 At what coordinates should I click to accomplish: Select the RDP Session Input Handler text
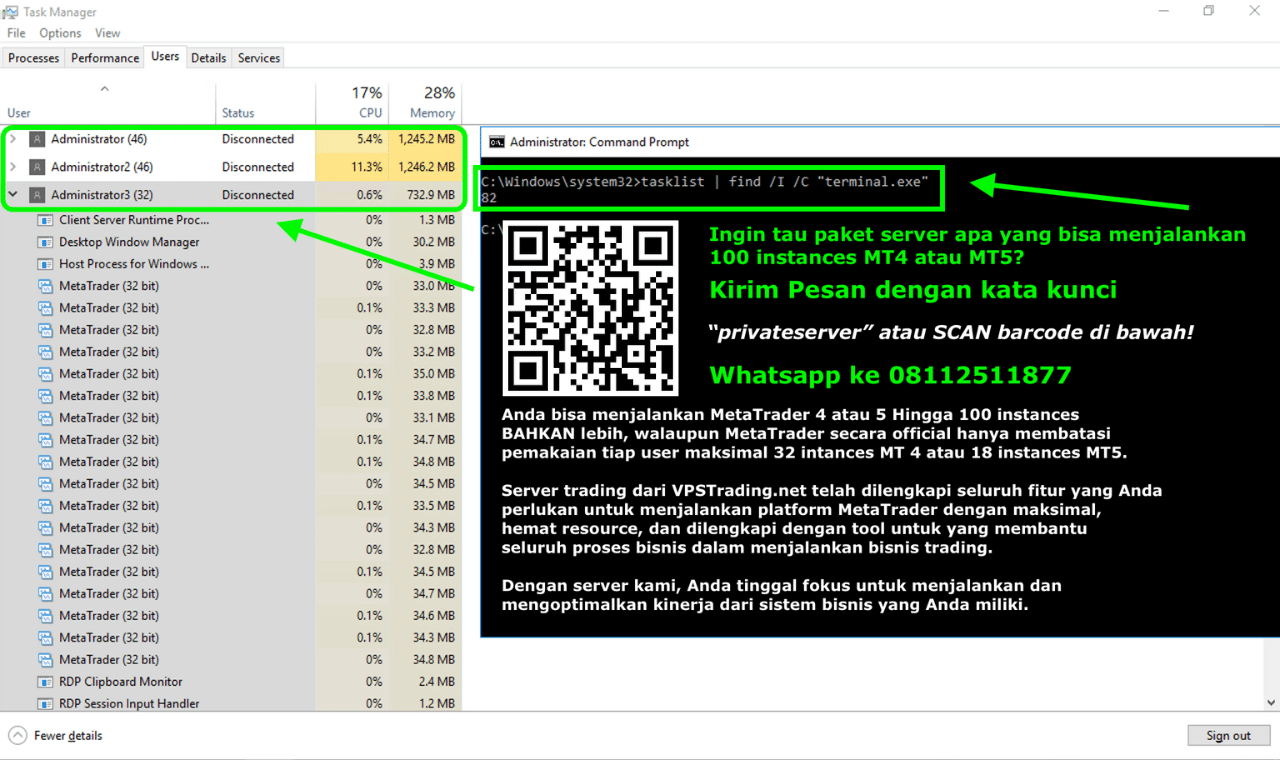tap(129, 704)
